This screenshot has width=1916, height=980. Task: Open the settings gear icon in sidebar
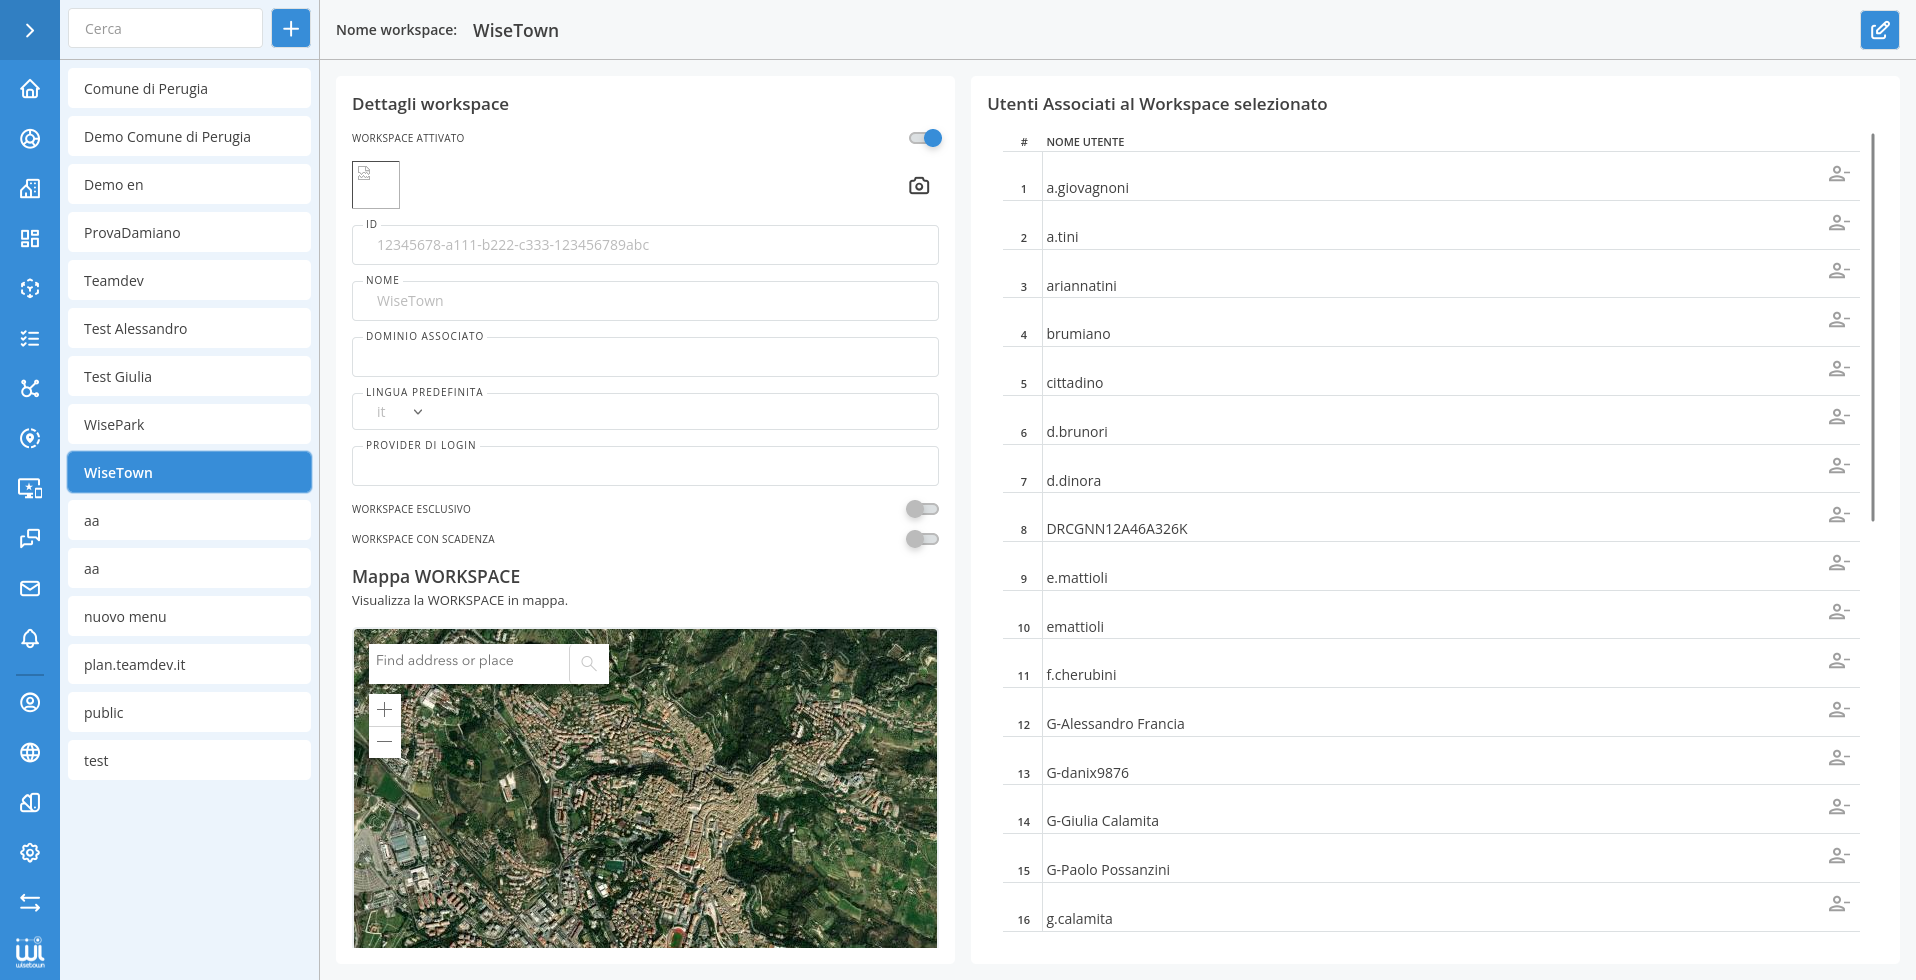click(x=30, y=853)
